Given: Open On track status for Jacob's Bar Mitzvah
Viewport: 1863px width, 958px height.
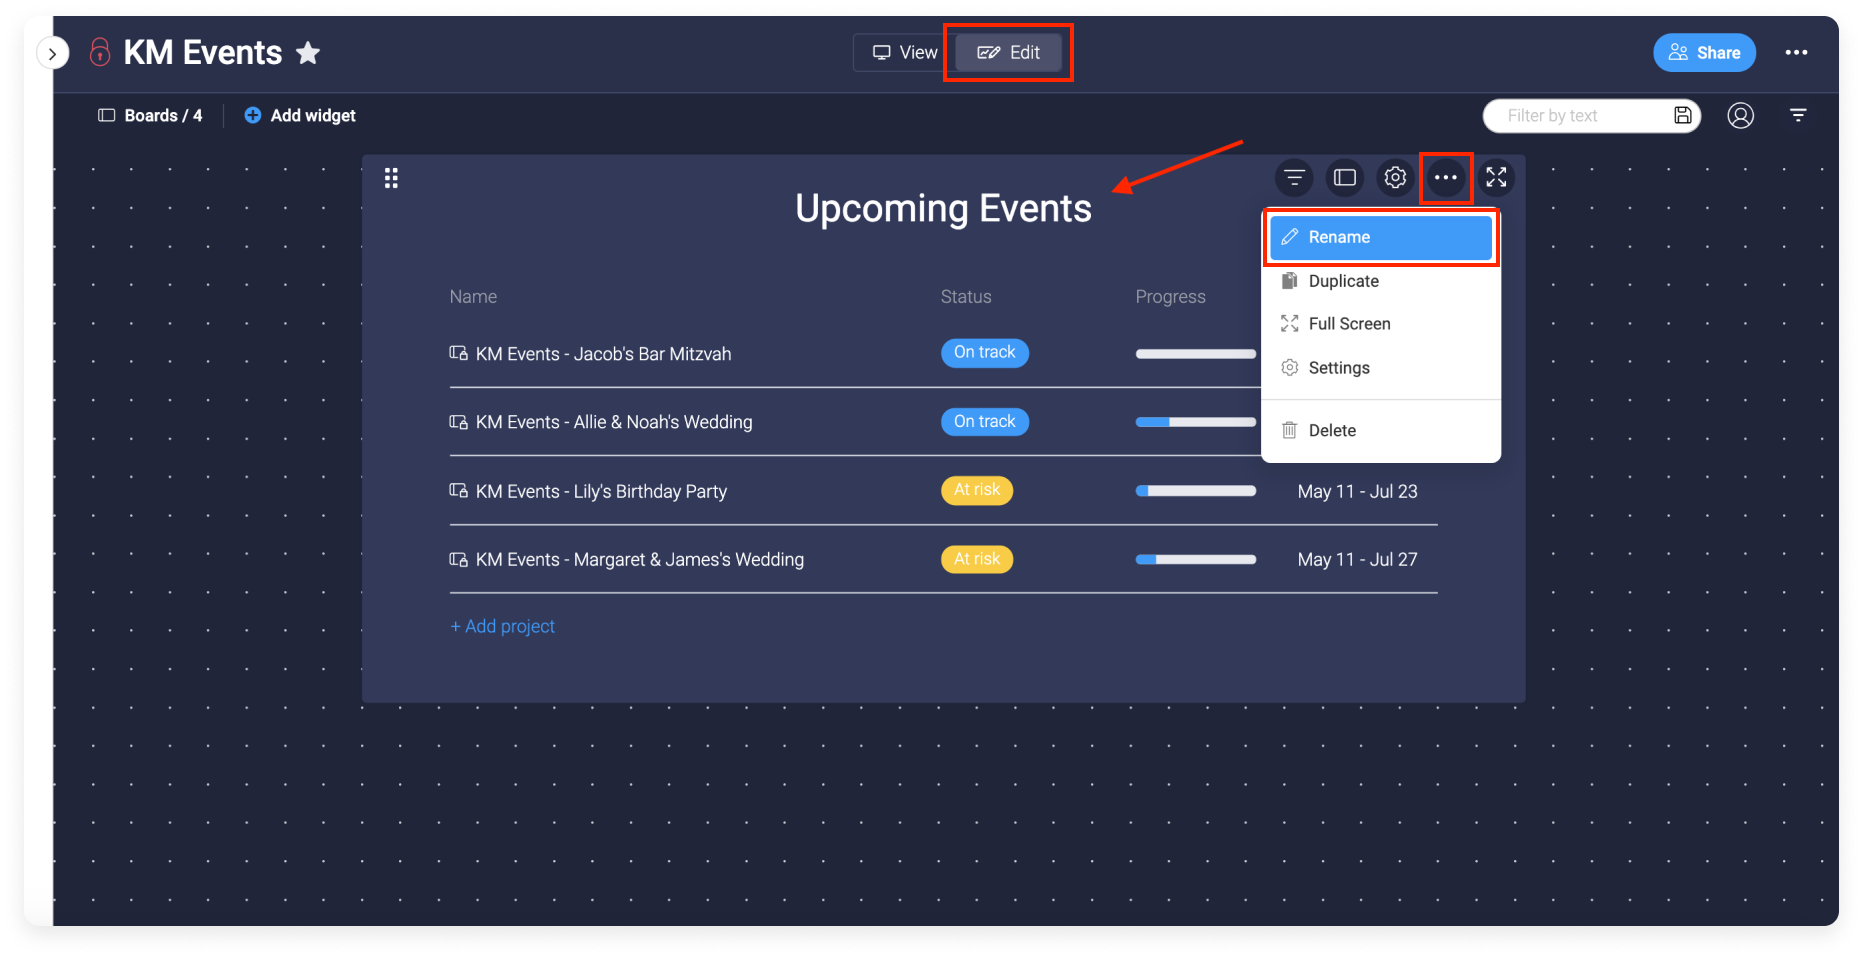Looking at the screenshot, I should [984, 353].
